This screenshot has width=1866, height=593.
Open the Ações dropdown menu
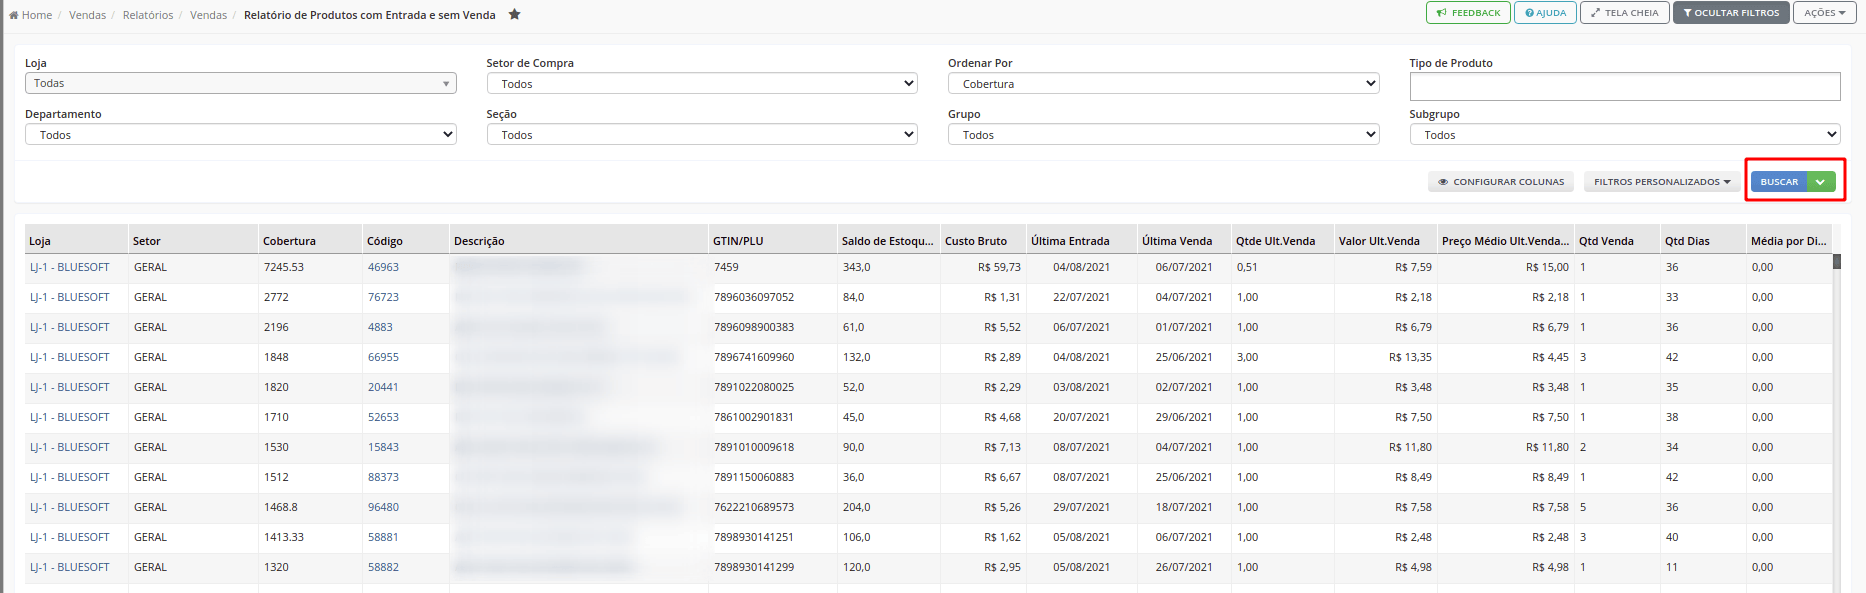click(x=1825, y=13)
